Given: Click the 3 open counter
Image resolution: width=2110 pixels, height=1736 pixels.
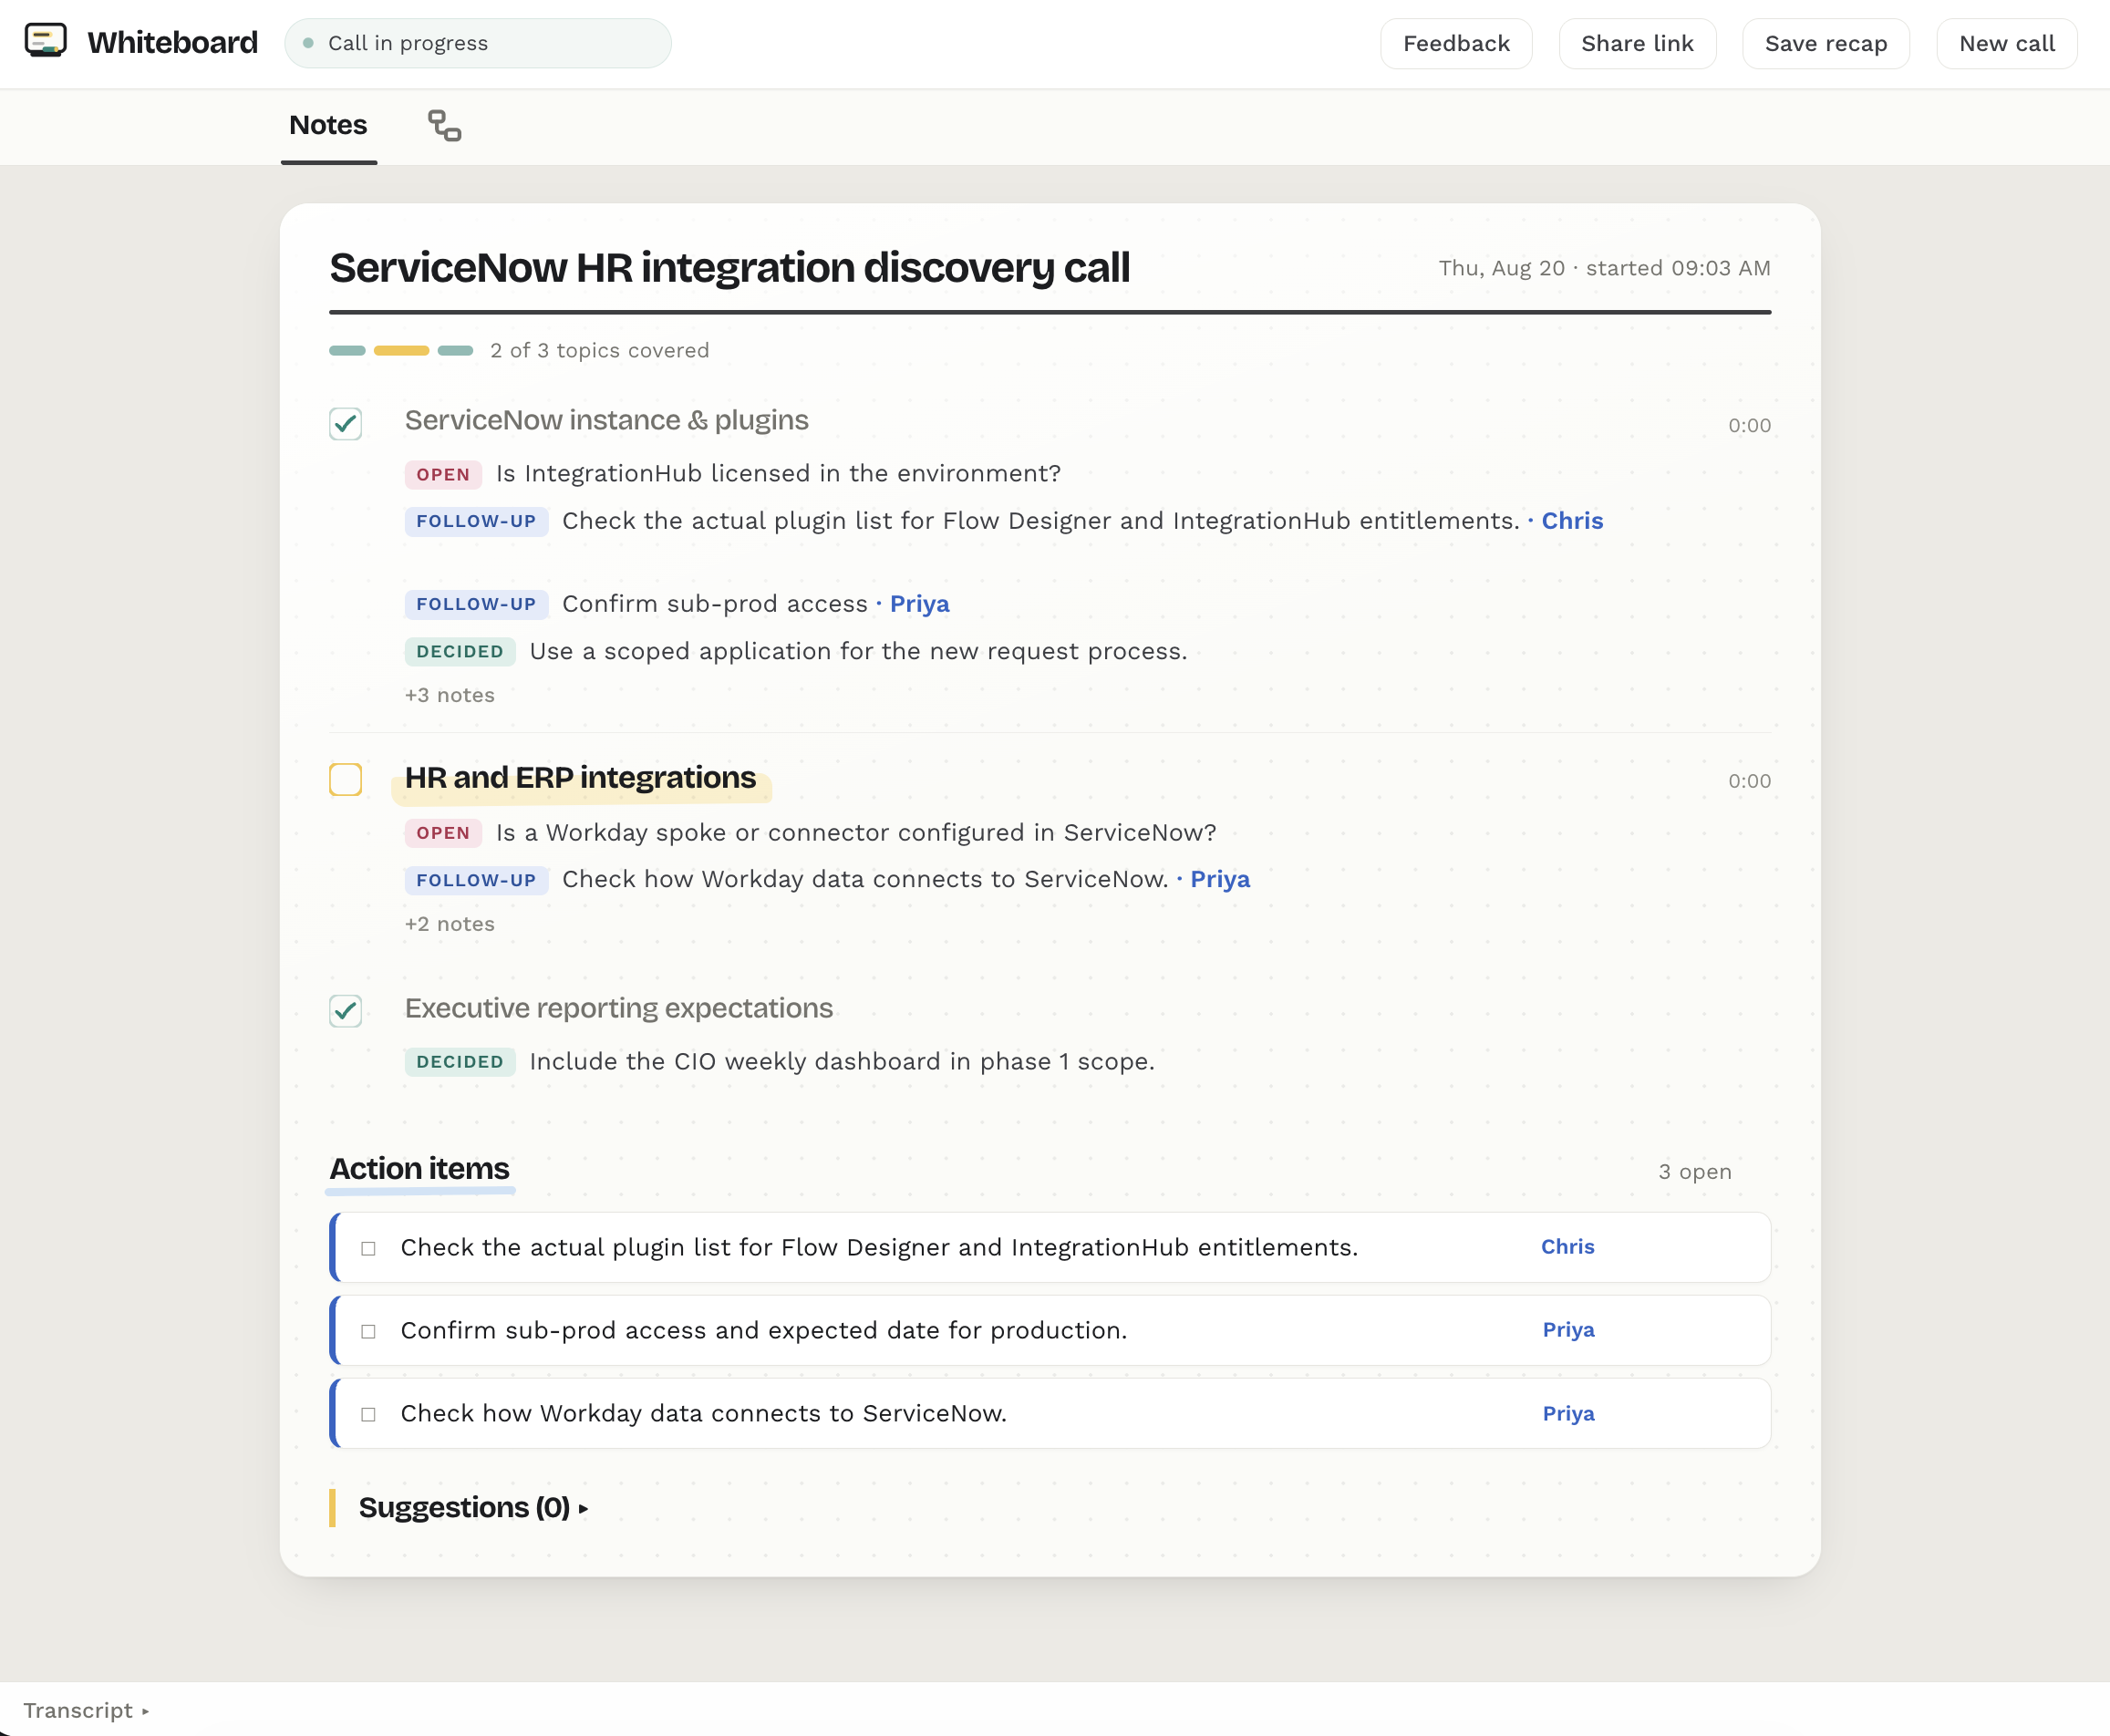Looking at the screenshot, I should (x=1694, y=1171).
